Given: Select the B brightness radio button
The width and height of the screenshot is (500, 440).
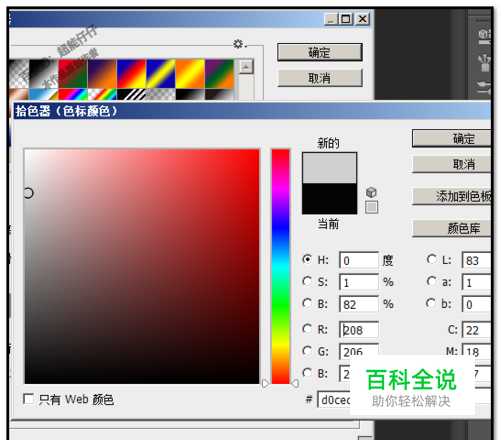Looking at the screenshot, I should point(307,303).
